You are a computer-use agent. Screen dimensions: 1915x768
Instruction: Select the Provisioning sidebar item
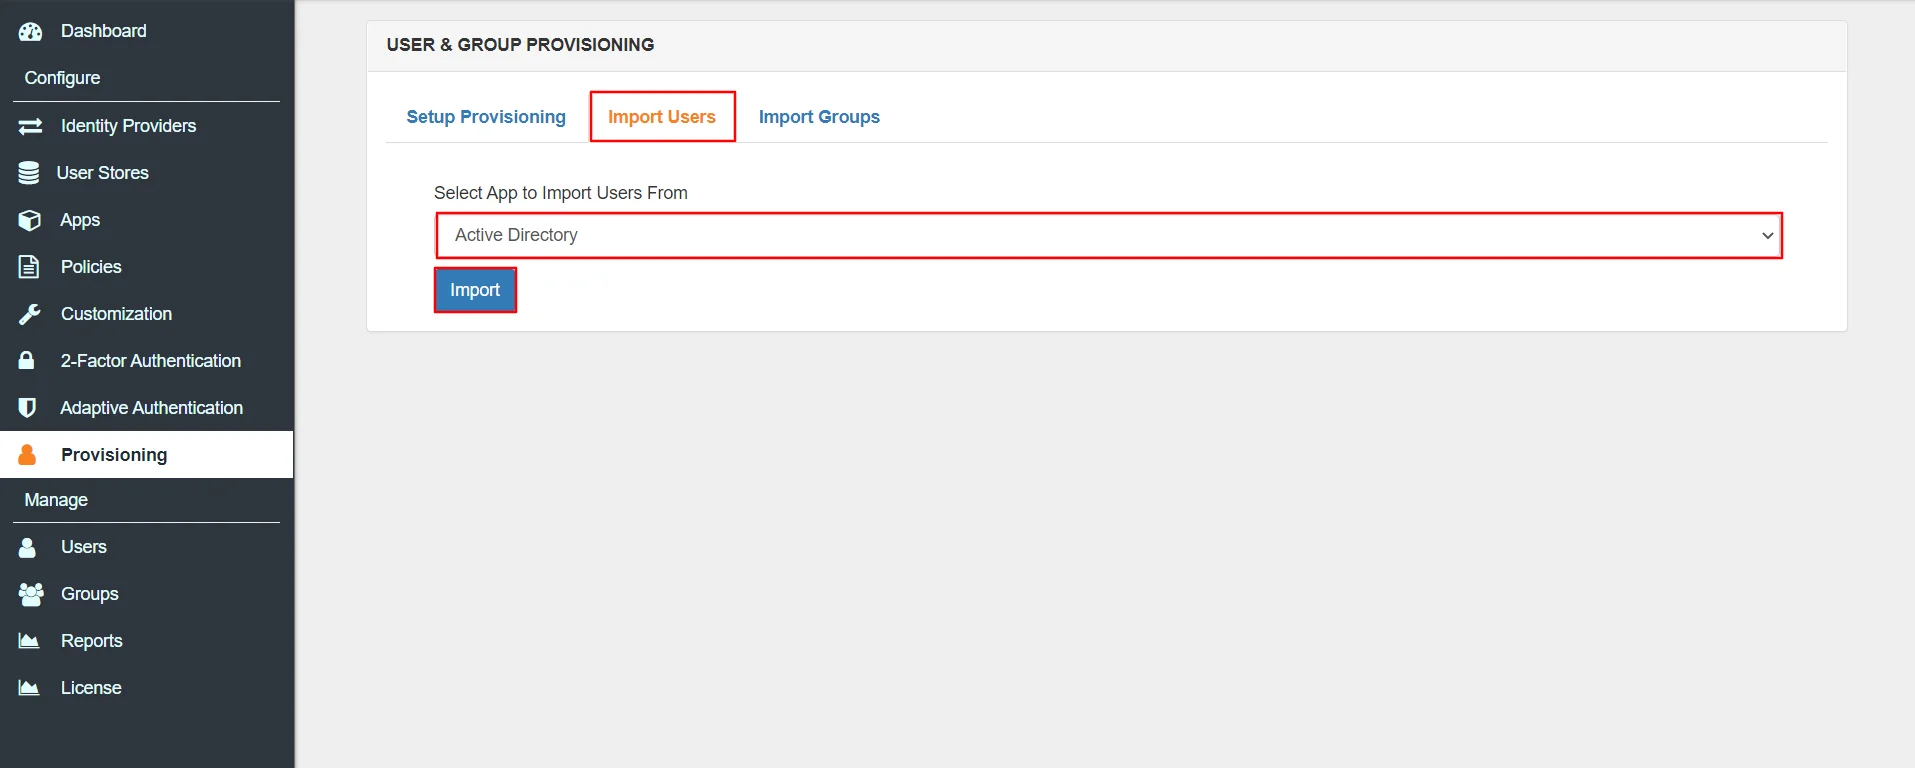(x=147, y=455)
